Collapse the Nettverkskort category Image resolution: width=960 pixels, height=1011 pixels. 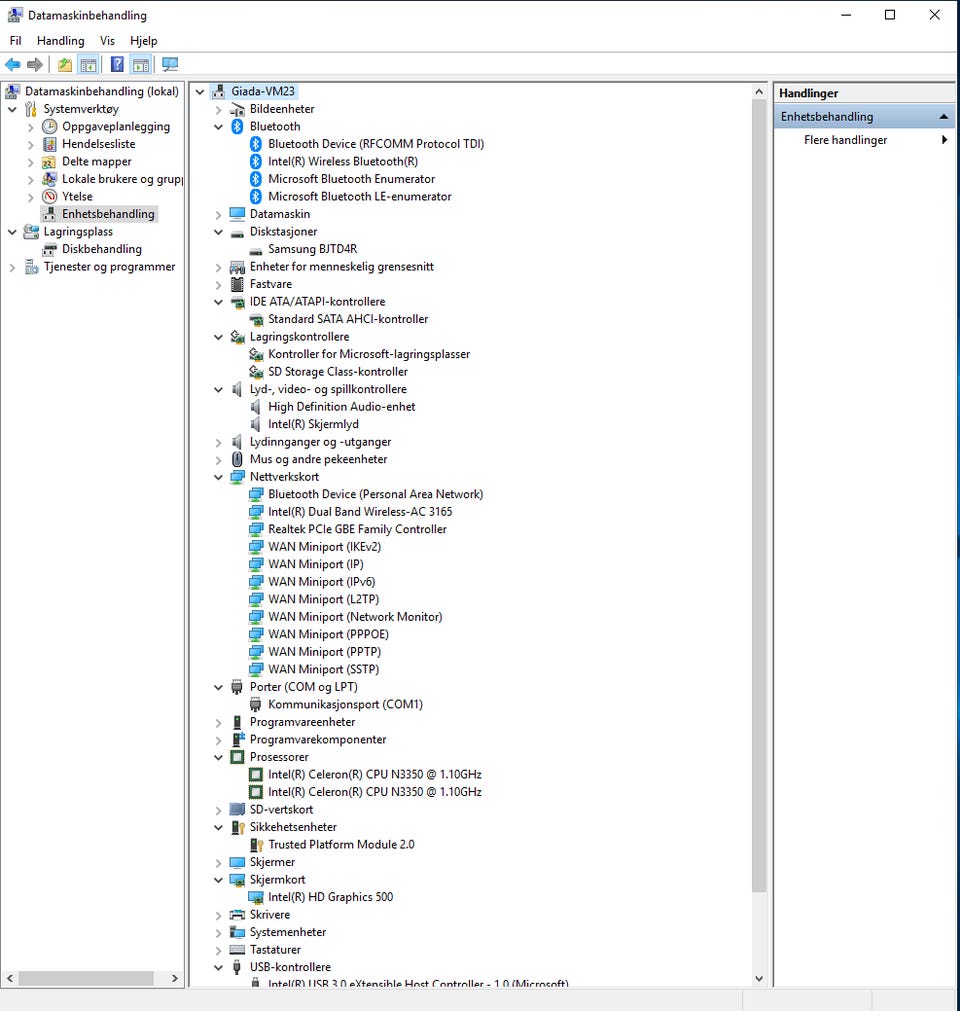coord(219,477)
